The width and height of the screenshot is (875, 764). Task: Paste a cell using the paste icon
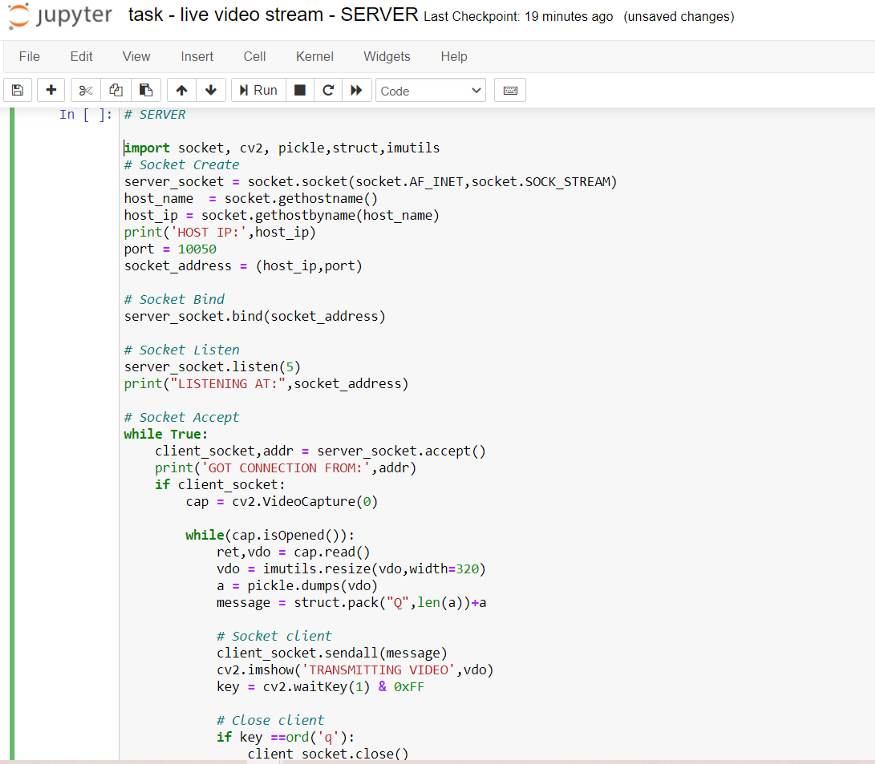[145, 89]
